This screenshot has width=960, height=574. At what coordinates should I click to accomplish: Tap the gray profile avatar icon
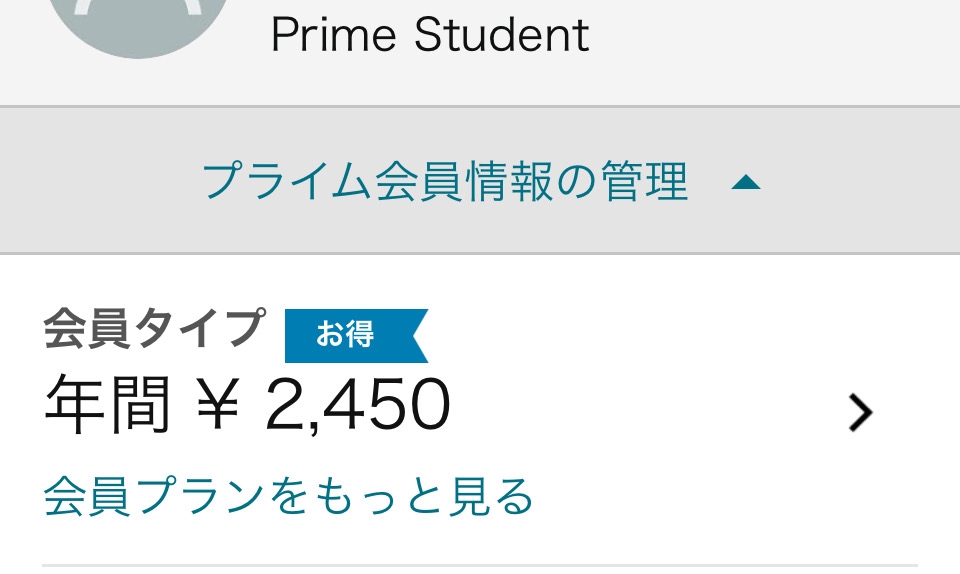[x=140, y=22]
